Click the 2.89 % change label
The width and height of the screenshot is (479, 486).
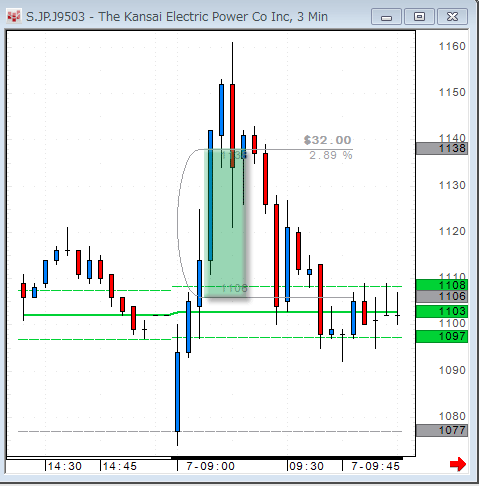(331, 155)
